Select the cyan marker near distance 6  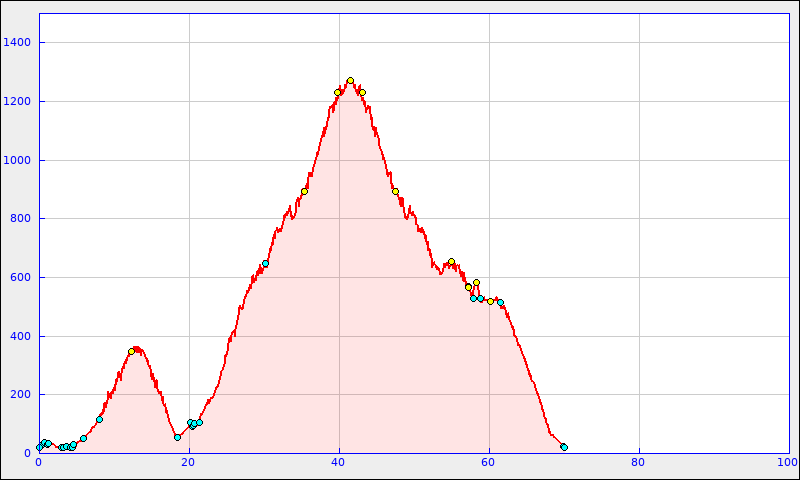83,438
